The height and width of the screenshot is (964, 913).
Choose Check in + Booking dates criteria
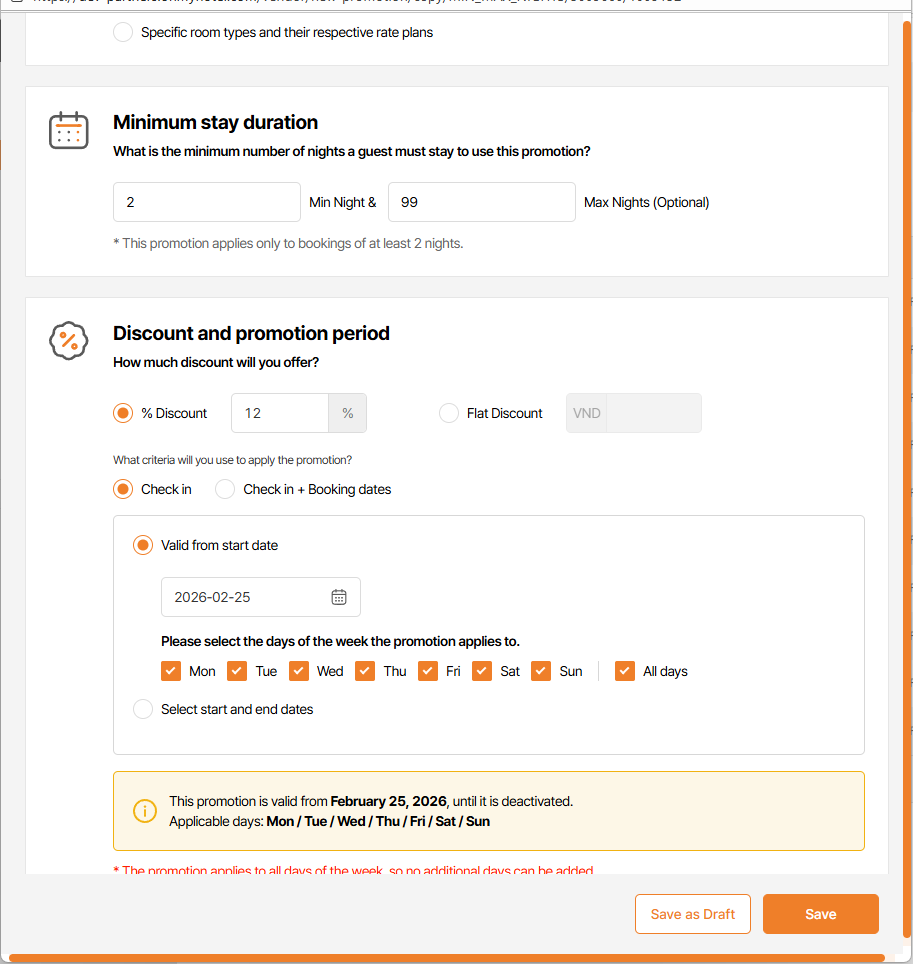(225, 489)
